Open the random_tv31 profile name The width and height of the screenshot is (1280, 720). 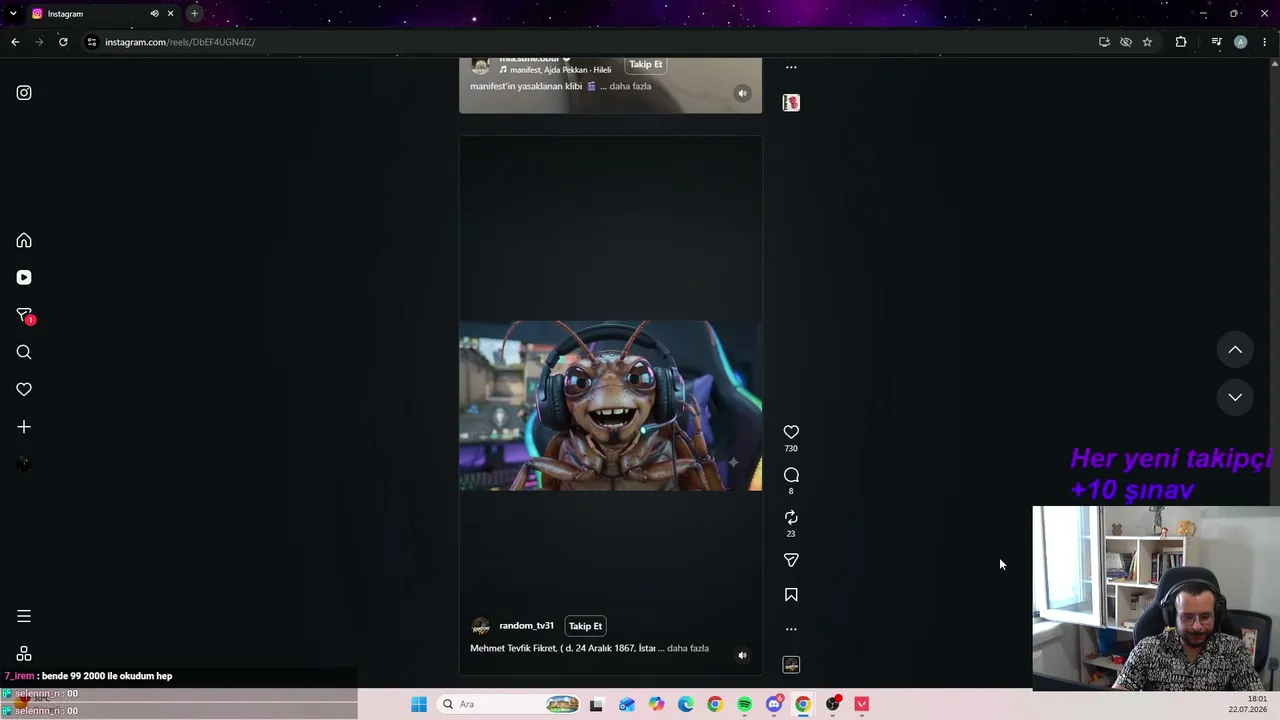(526, 626)
